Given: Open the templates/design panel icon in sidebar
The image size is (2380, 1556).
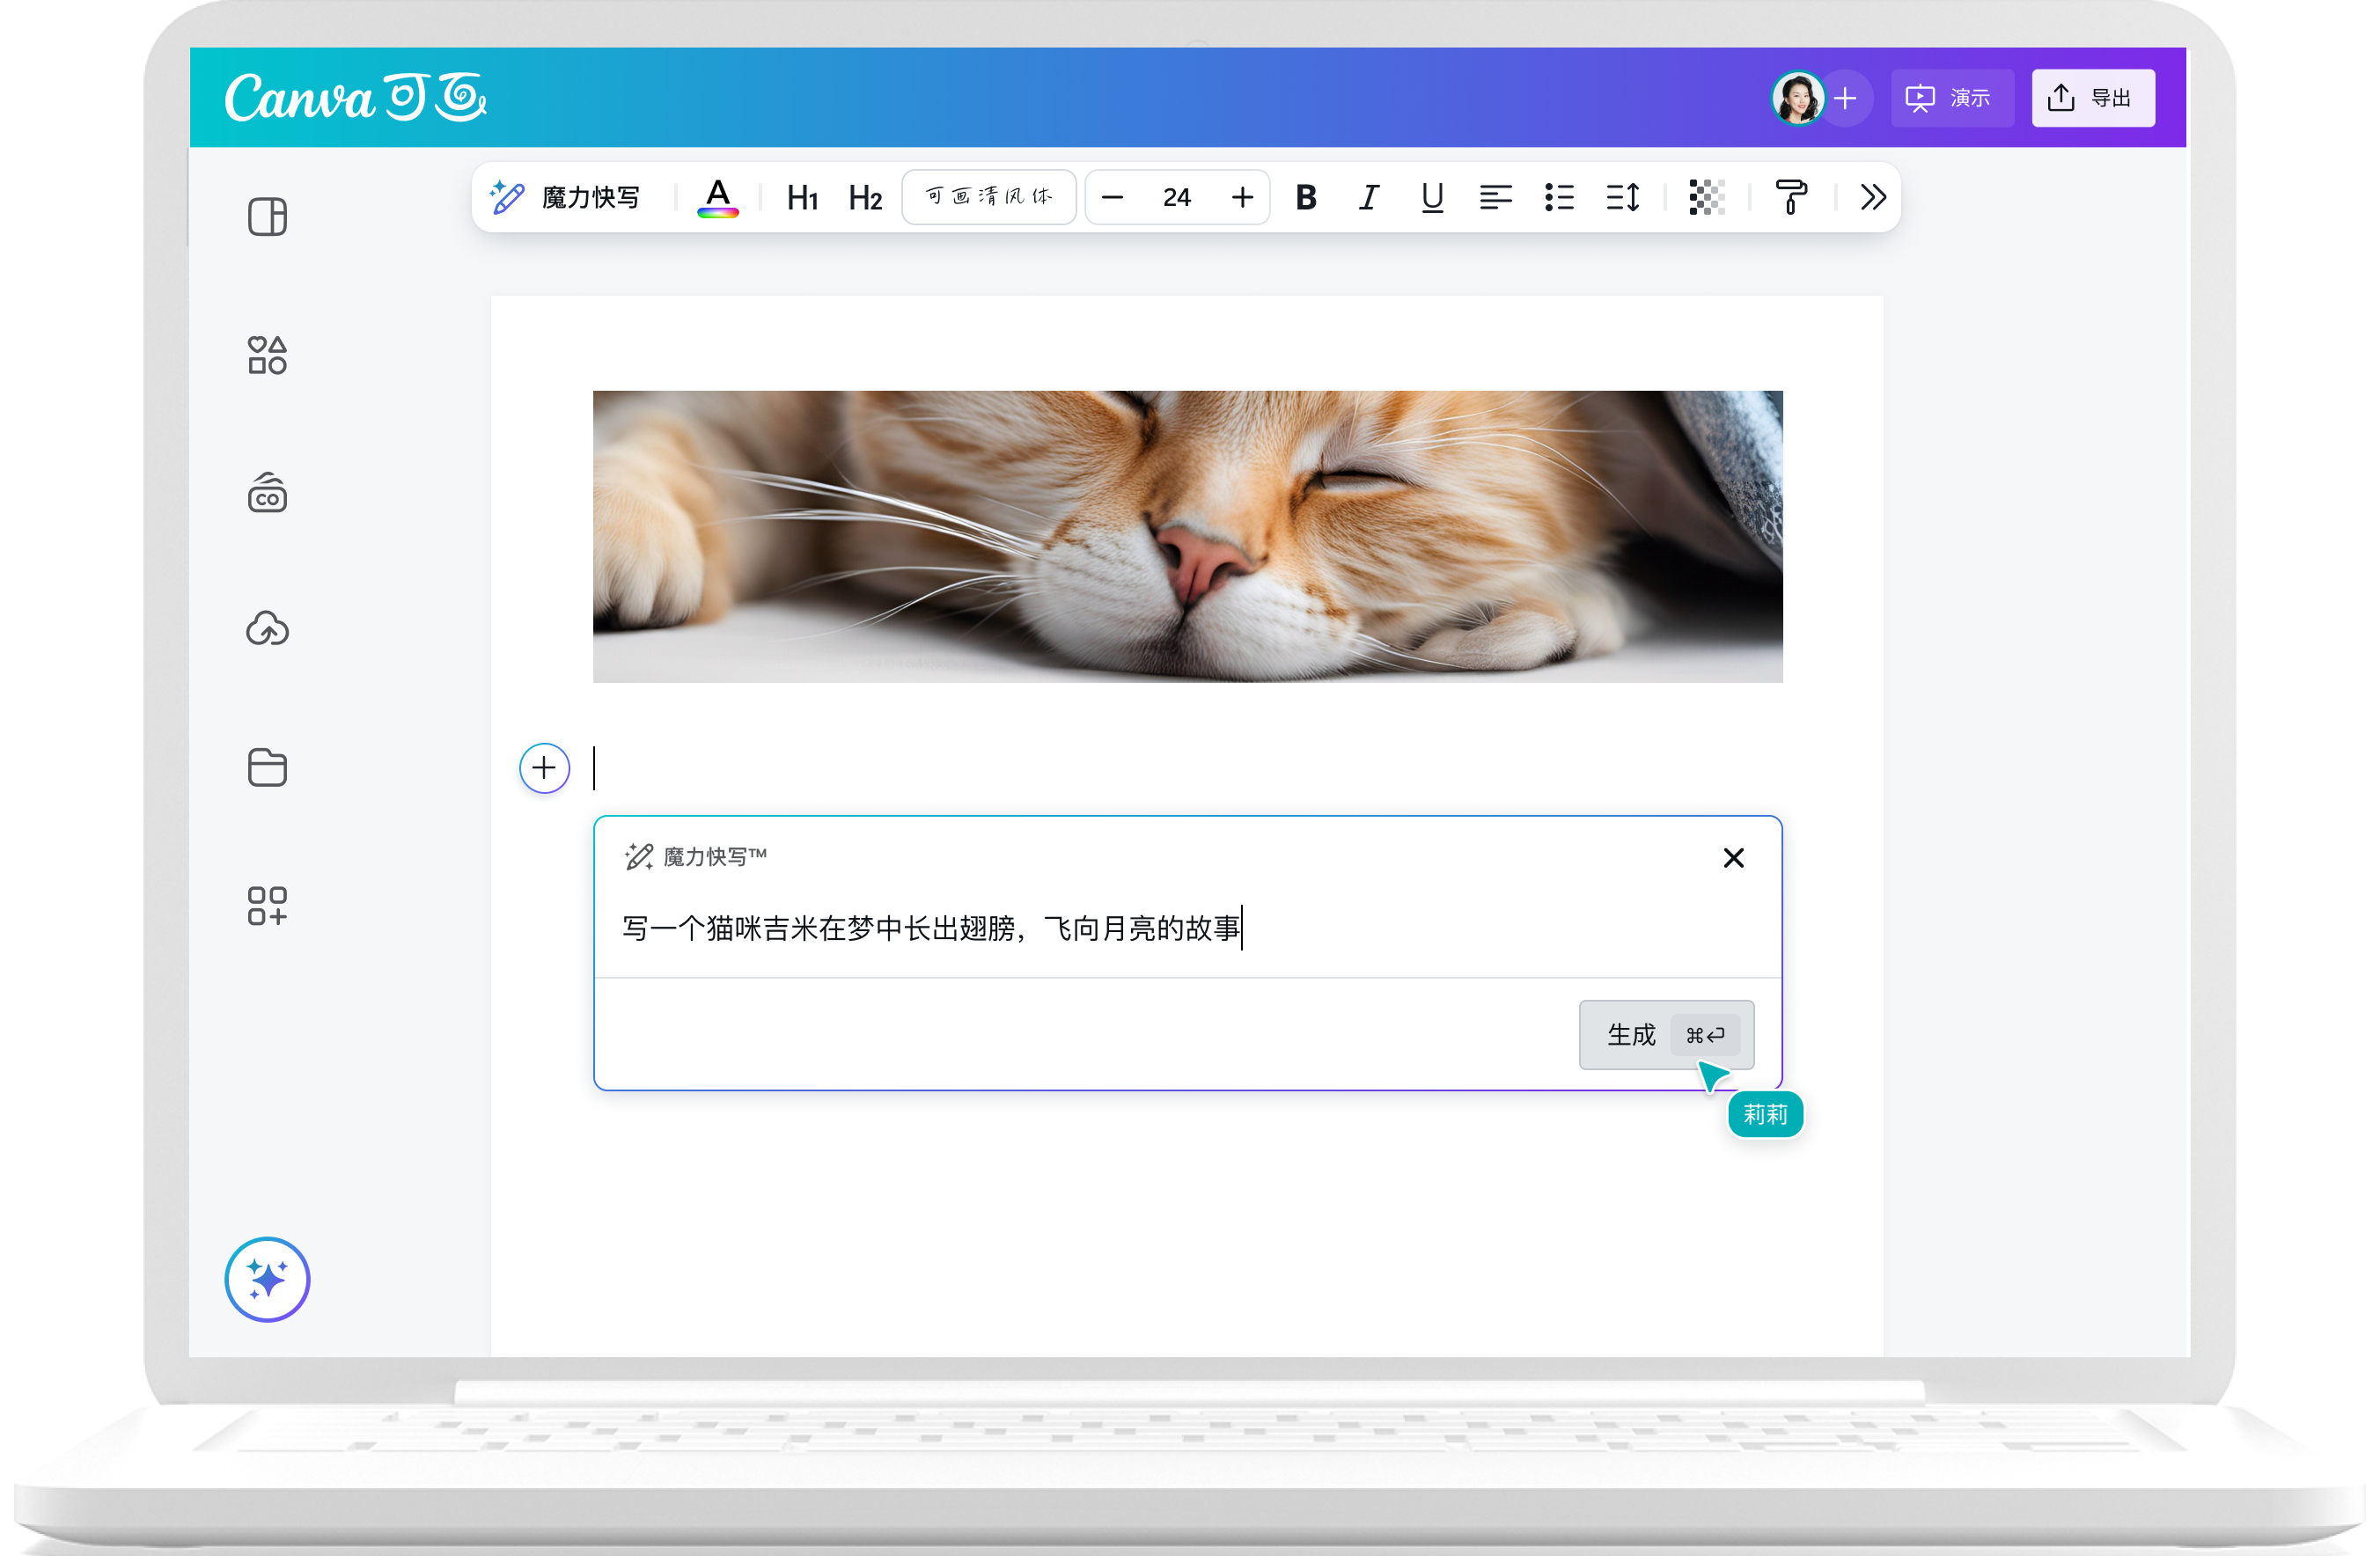Looking at the screenshot, I should click(267, 217).
